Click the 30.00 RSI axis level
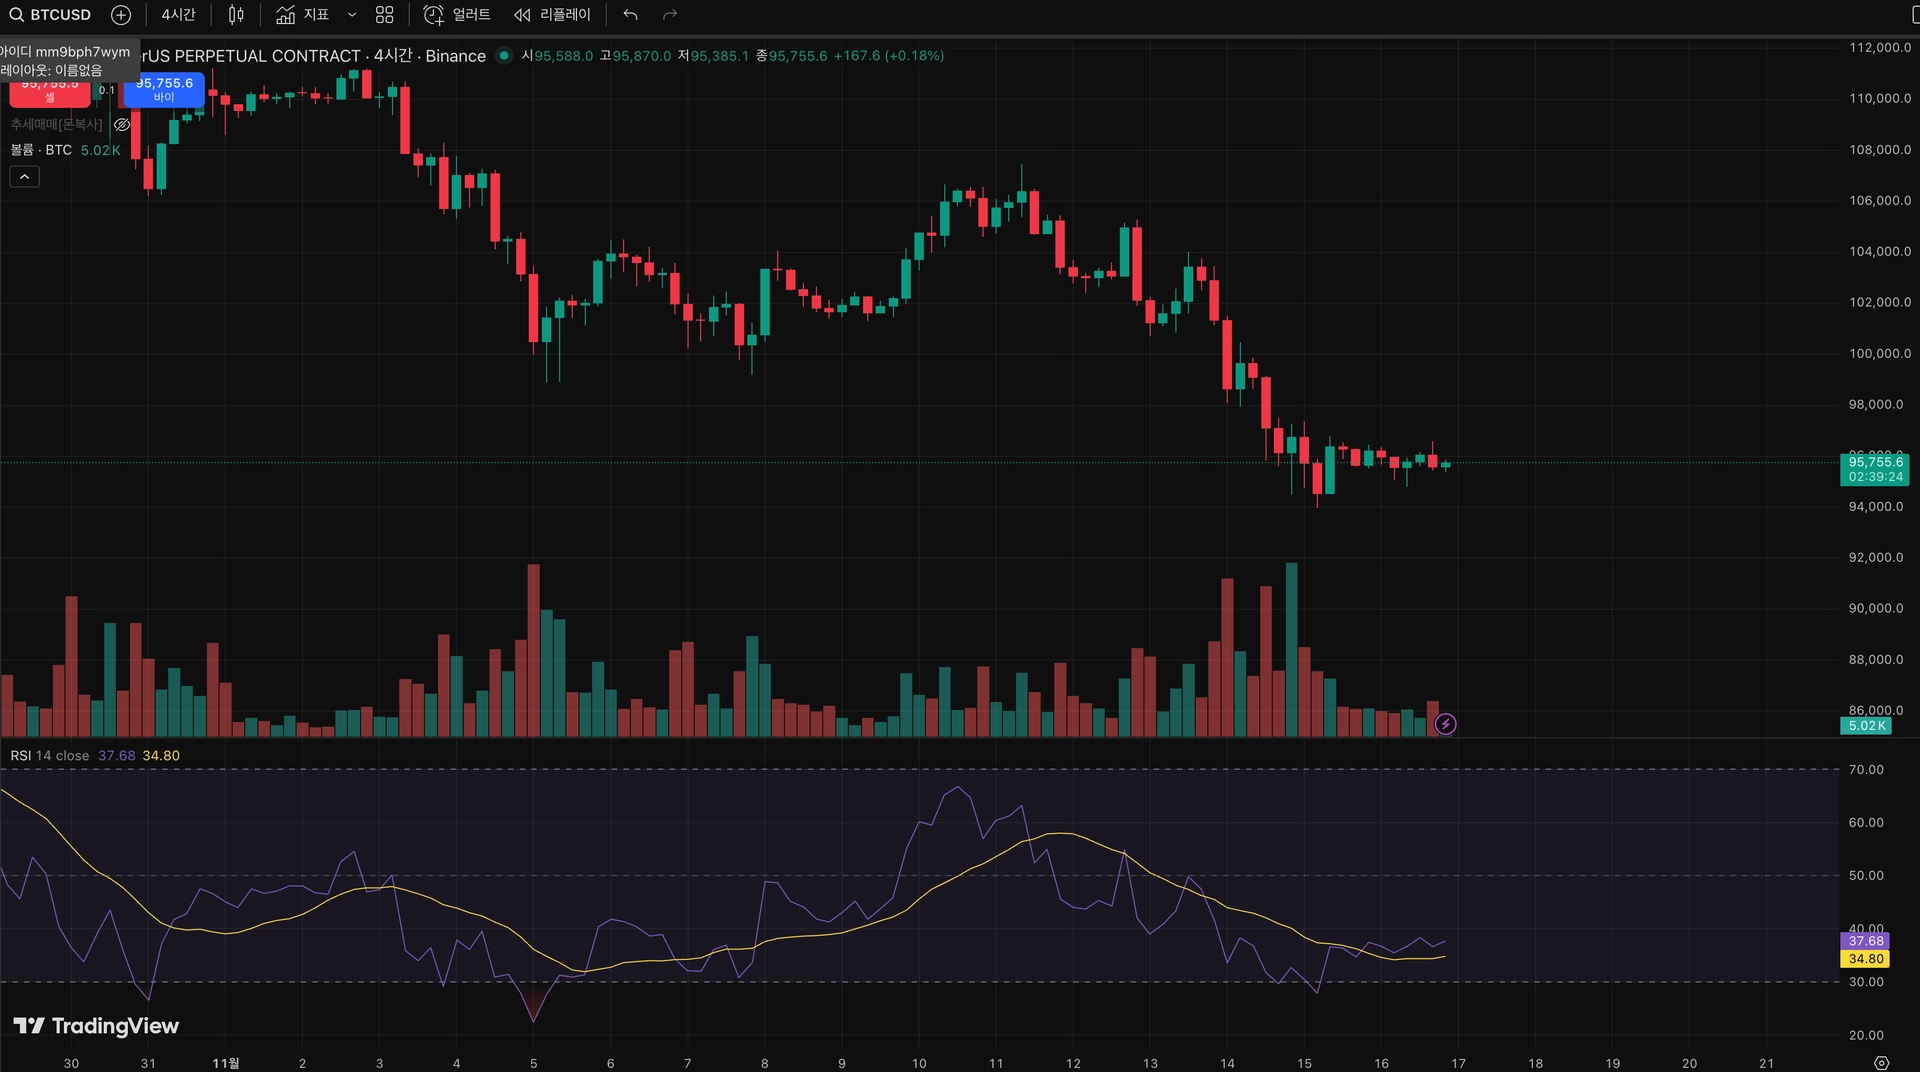The image size is (1920, 1072). coord(1866,982)
